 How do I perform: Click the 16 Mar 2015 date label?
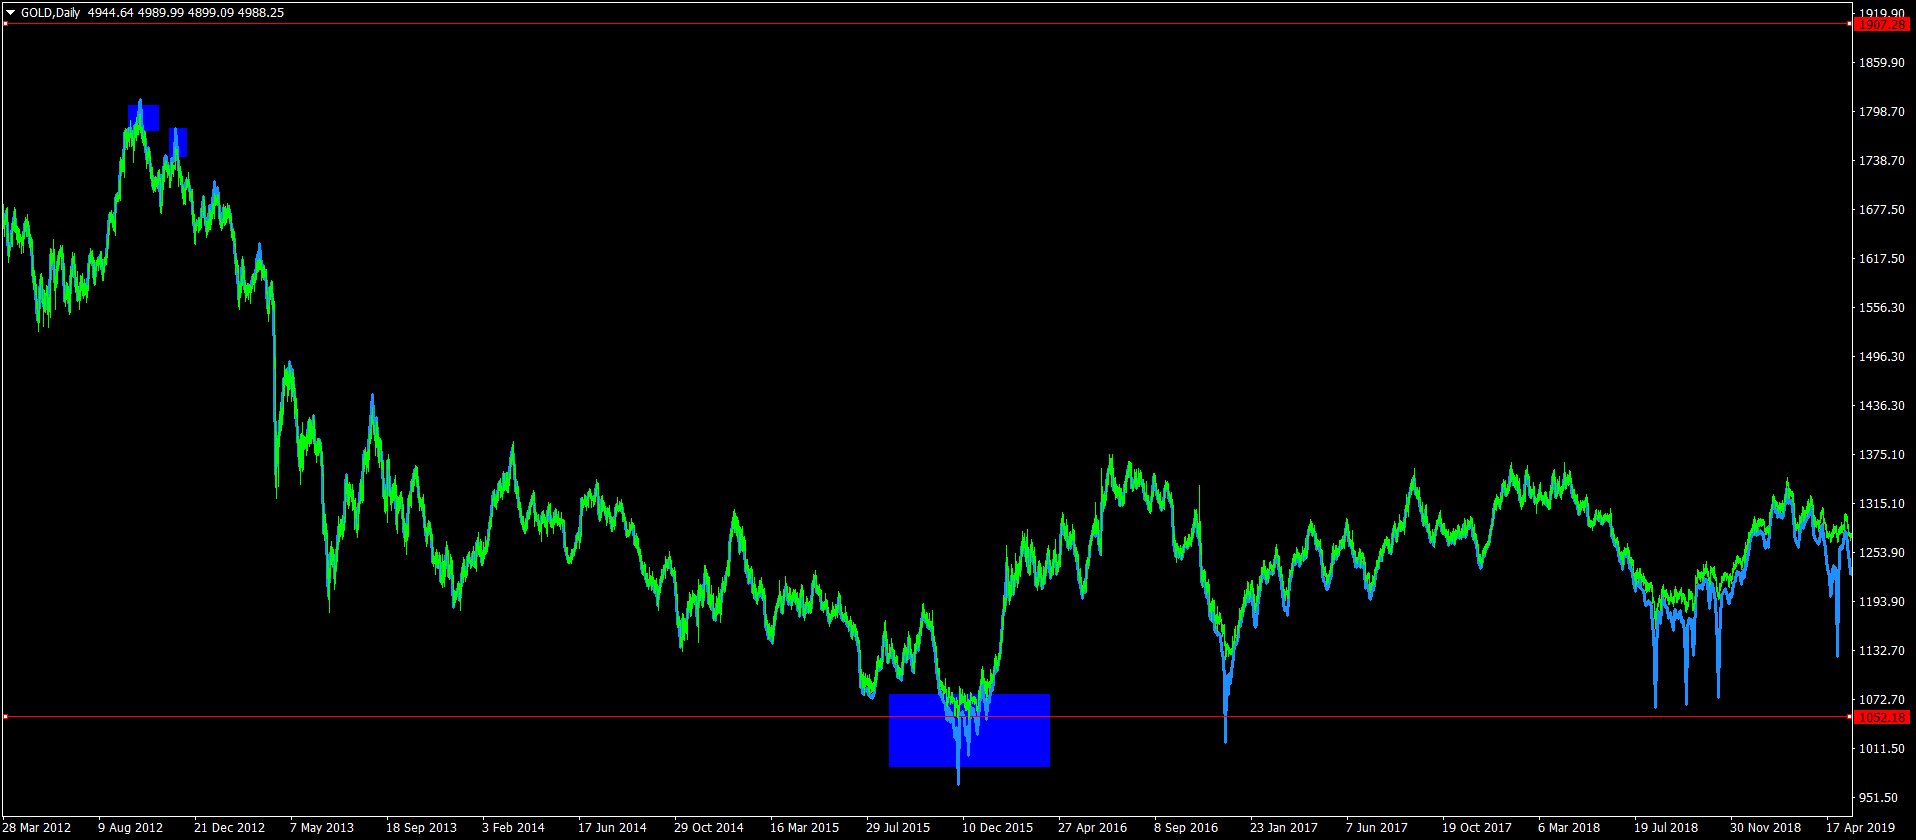805,827
